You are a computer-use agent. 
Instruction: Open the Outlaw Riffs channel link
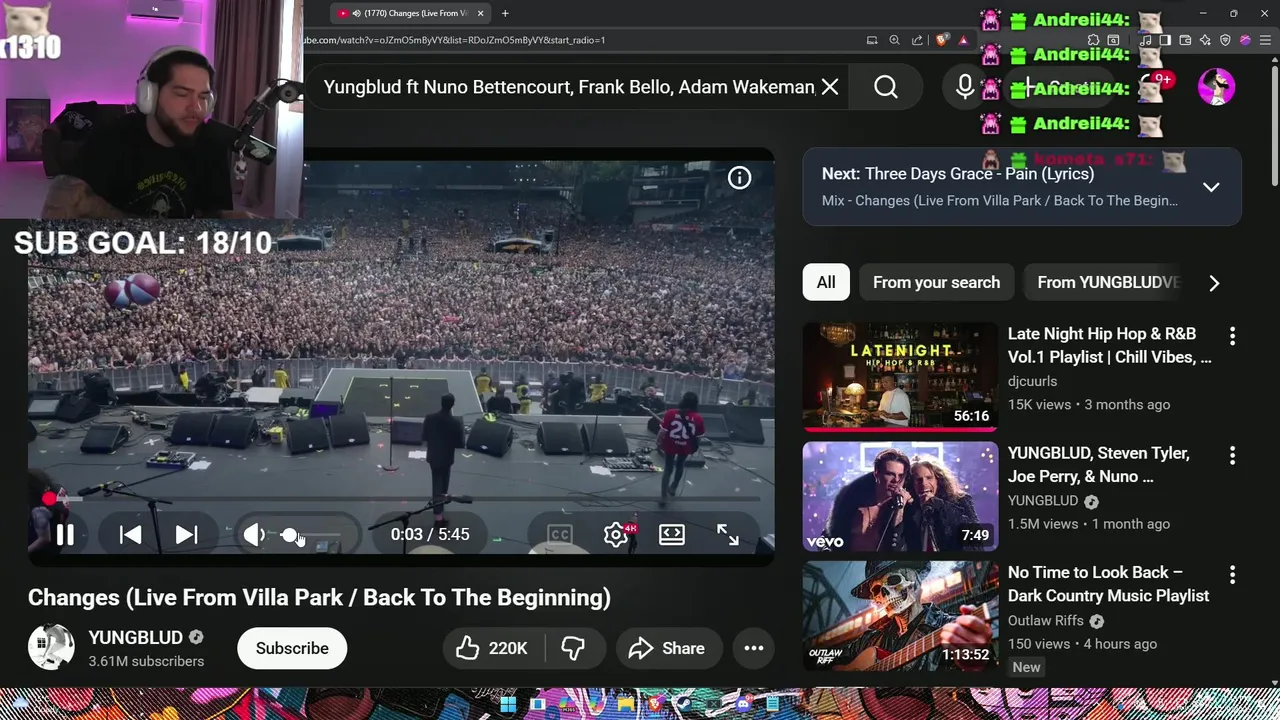click(x=1045, y=620)
